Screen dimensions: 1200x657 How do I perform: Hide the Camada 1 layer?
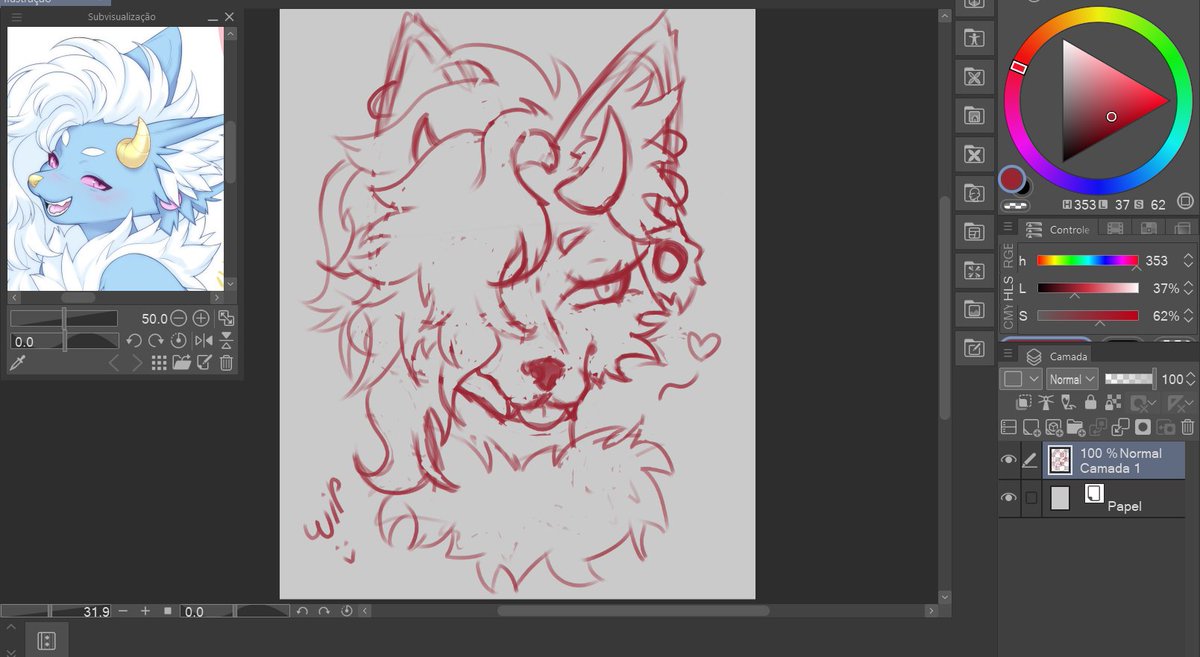click(x=1008, y=460)
